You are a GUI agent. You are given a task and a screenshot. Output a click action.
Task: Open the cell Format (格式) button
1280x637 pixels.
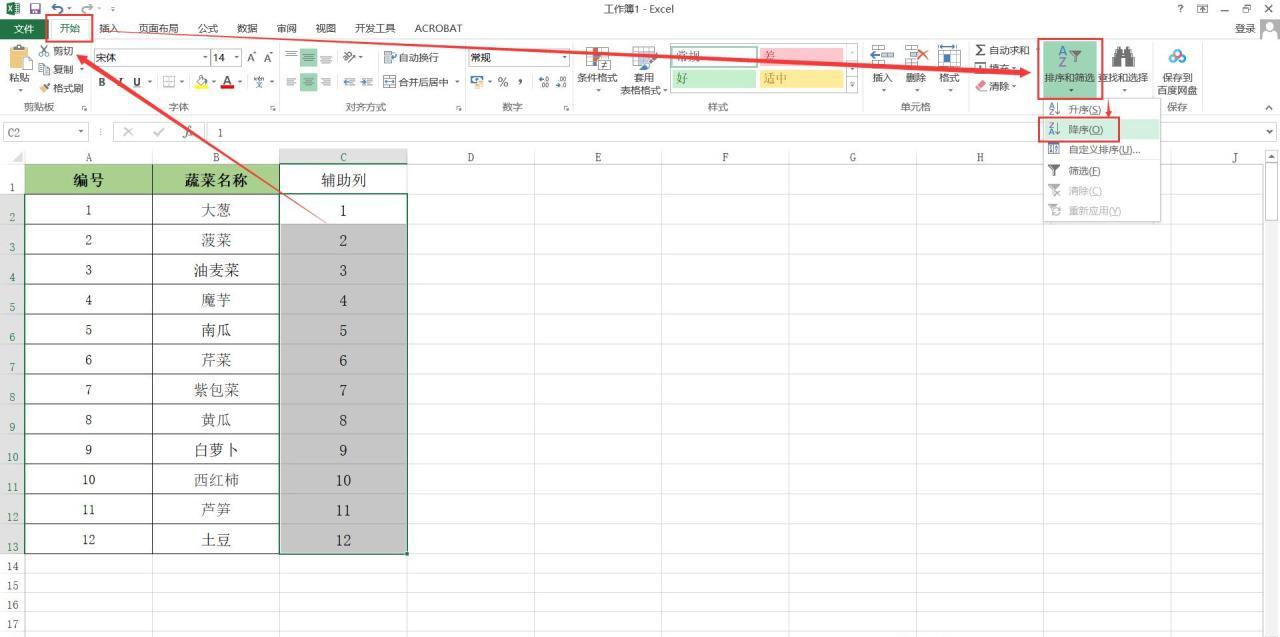pos(949,70)
